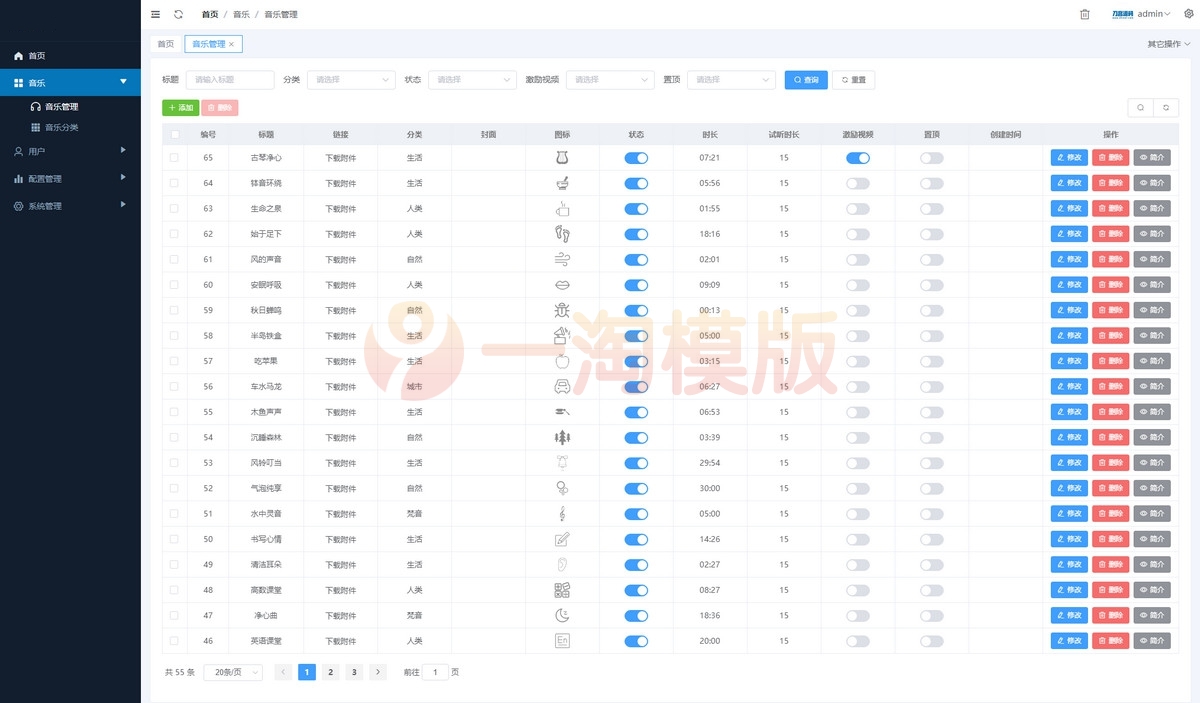Turn off 激励视频 switch for 古琴净心
Image resolution: width=1200 pixels, height=703 pixels.
858,158
